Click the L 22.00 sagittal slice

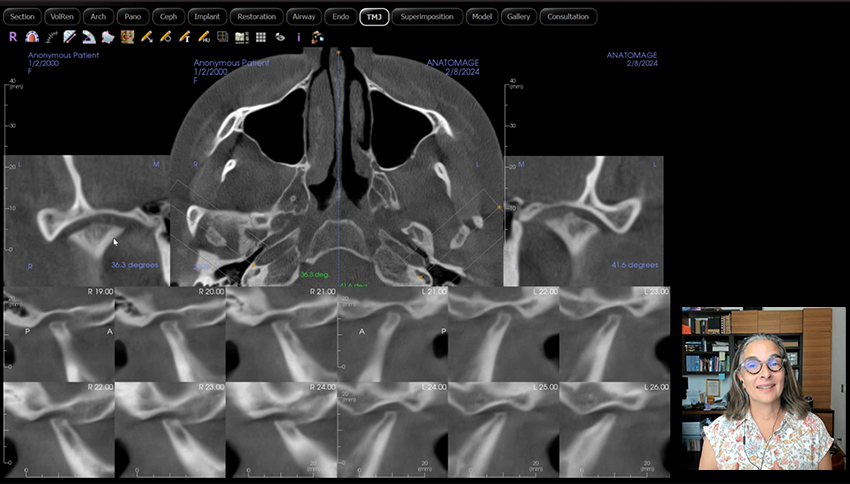tap(504, 334)
